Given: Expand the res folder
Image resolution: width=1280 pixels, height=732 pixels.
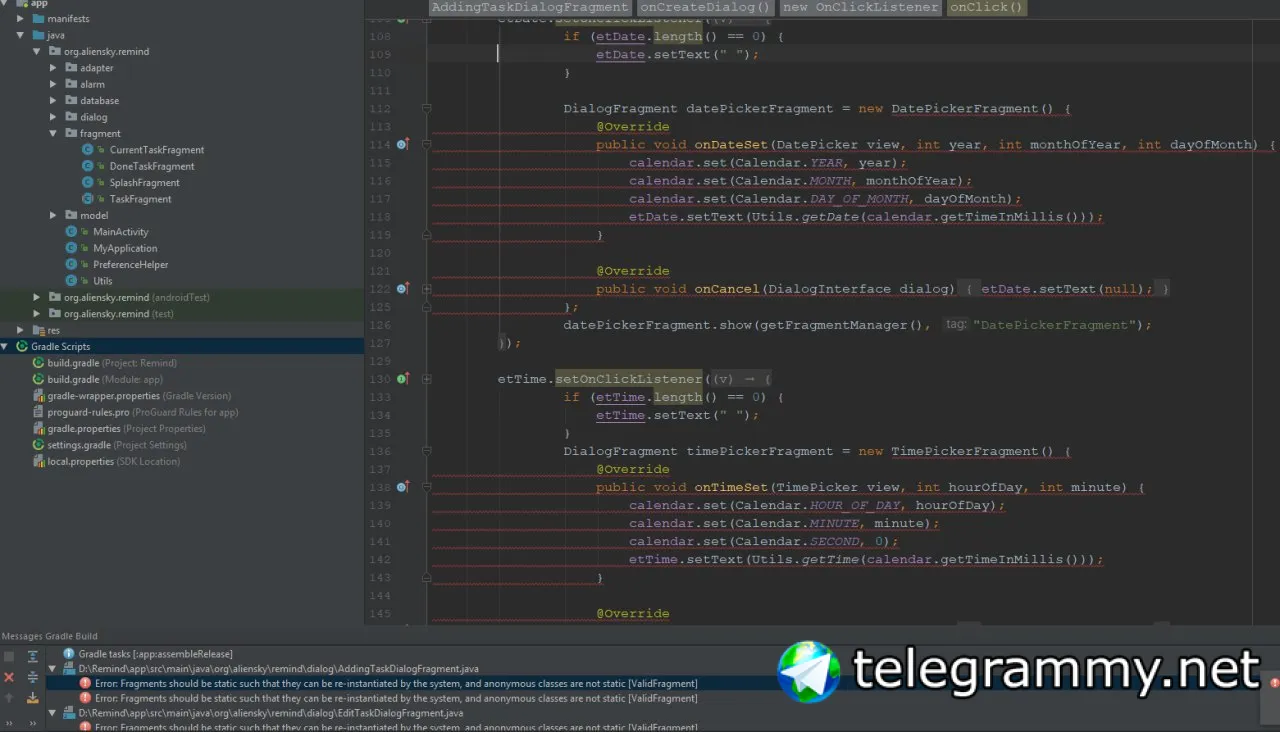Looking at the screenshot, I should [21, 330].
